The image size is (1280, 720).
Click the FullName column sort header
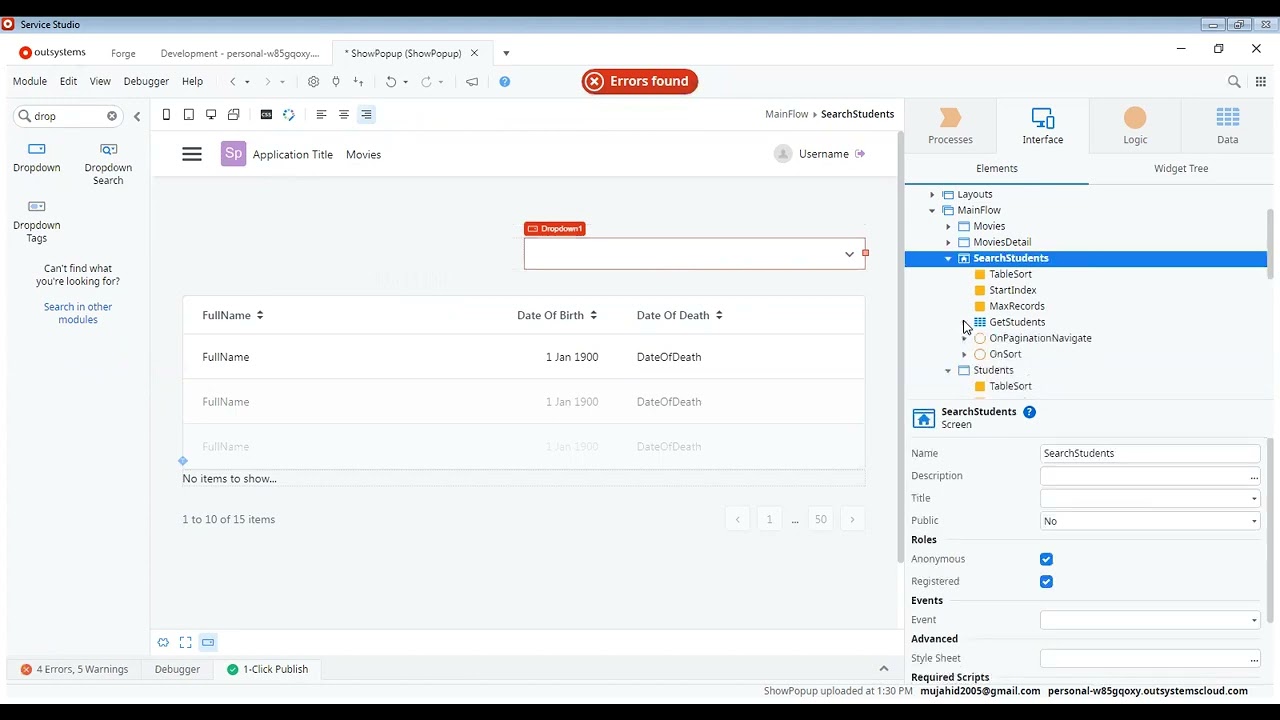[233, 315]
